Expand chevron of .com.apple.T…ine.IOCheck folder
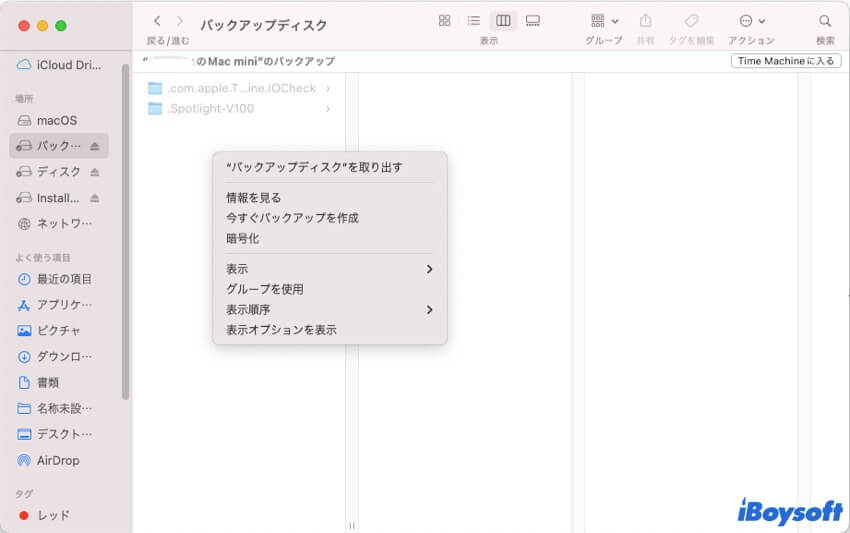This screenshot has width=850, height=533. point(329,88)
